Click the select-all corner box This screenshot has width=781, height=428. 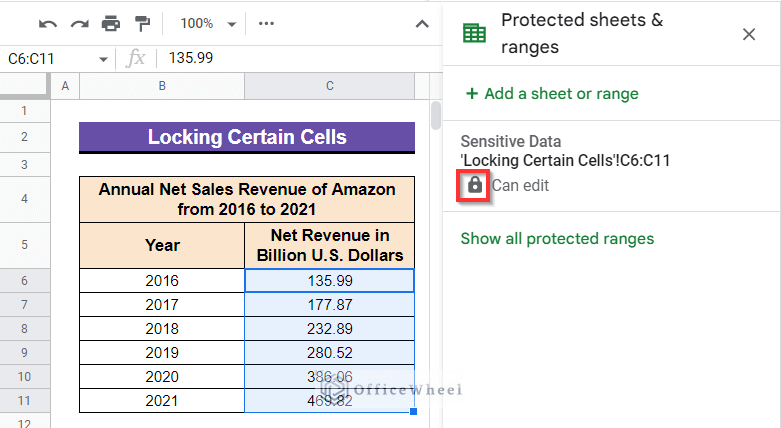point(24,86)
